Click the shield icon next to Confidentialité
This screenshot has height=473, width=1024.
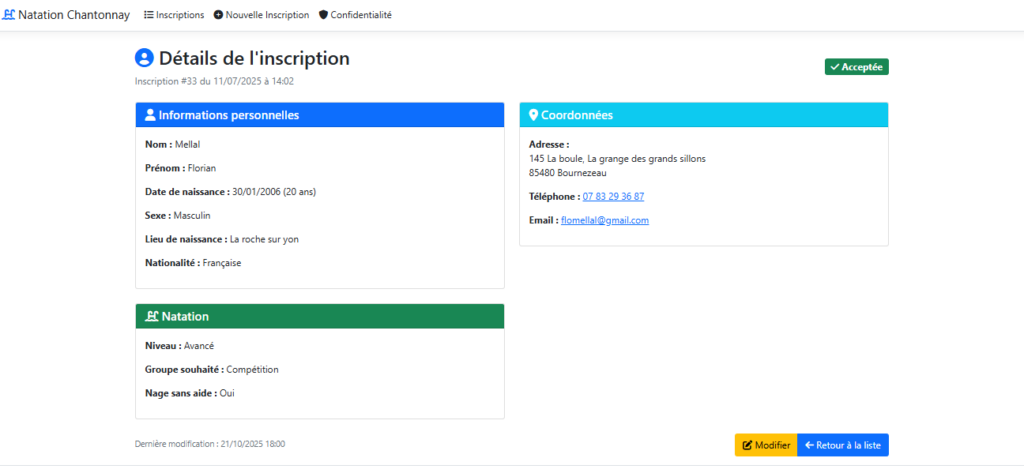[323, 14]
